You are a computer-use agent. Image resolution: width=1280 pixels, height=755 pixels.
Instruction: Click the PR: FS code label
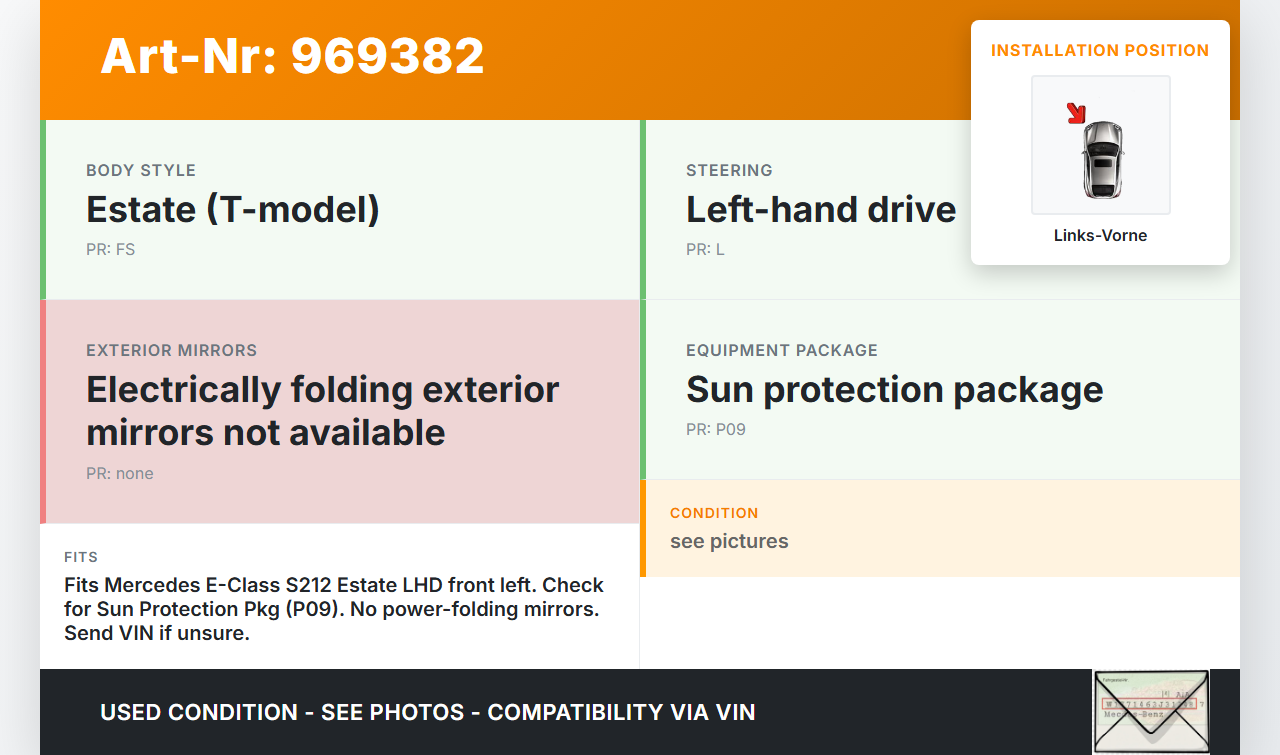click(110, 250)
